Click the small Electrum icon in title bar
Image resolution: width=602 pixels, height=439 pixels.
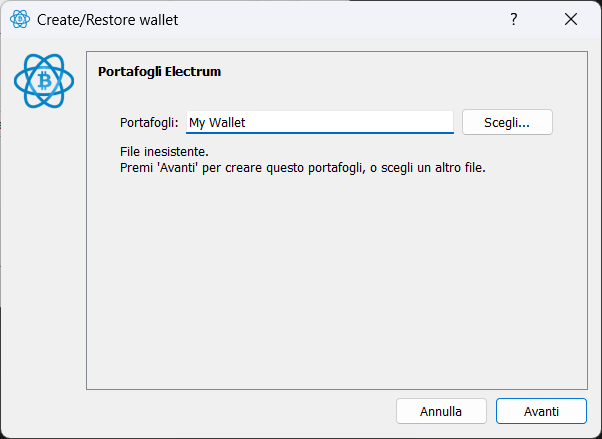click(x=20, y=19)
